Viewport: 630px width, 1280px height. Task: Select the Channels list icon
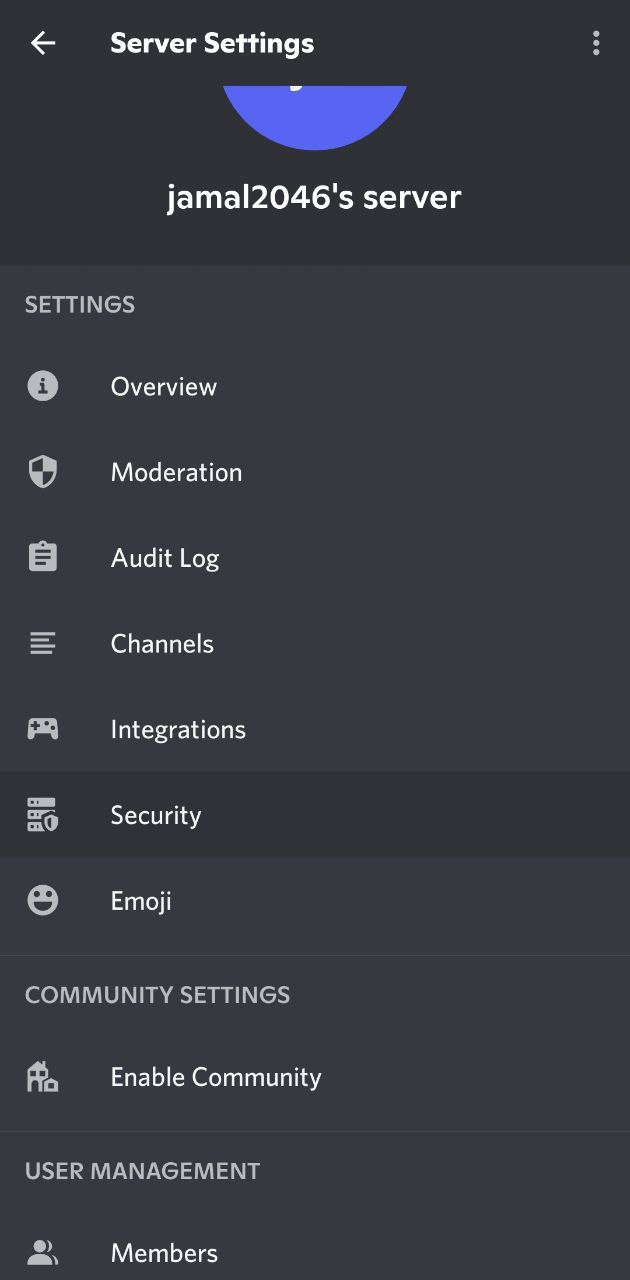click(x=41, y=643)
